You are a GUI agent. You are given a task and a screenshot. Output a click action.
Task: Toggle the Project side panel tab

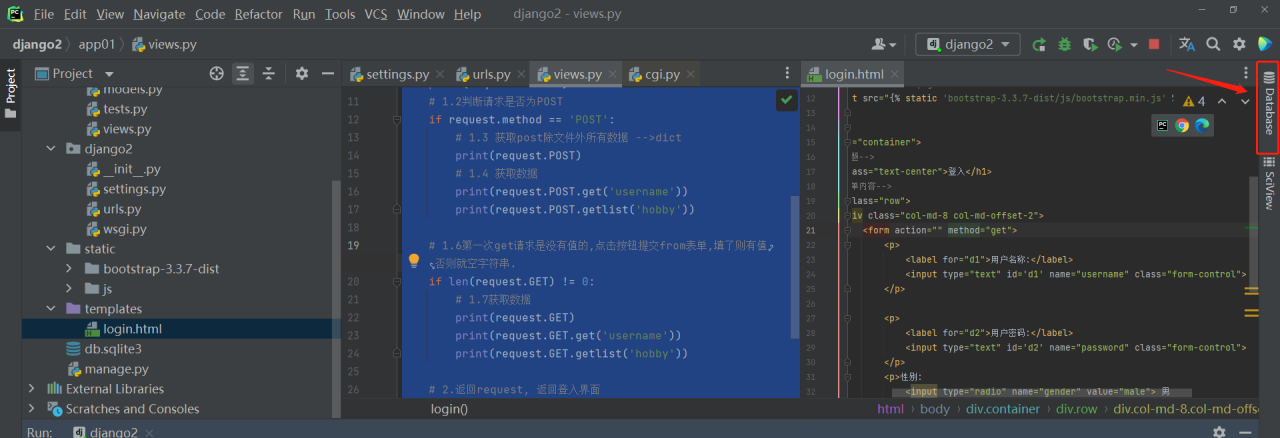[11, 92]
